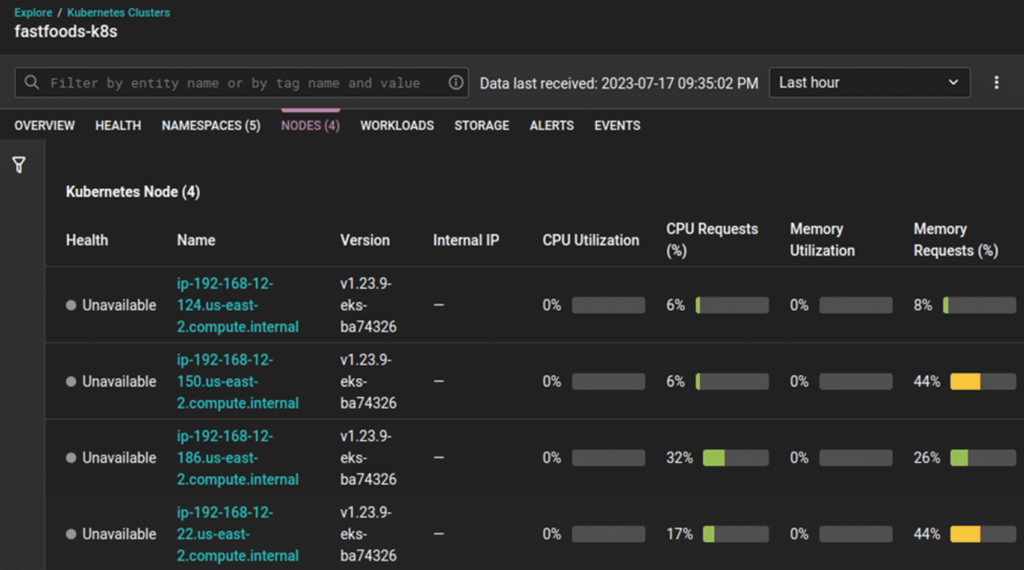Click CPU Utilization 0% bar for node 124
Viewport: 1024px width, 570px height.
coord(609,305)
